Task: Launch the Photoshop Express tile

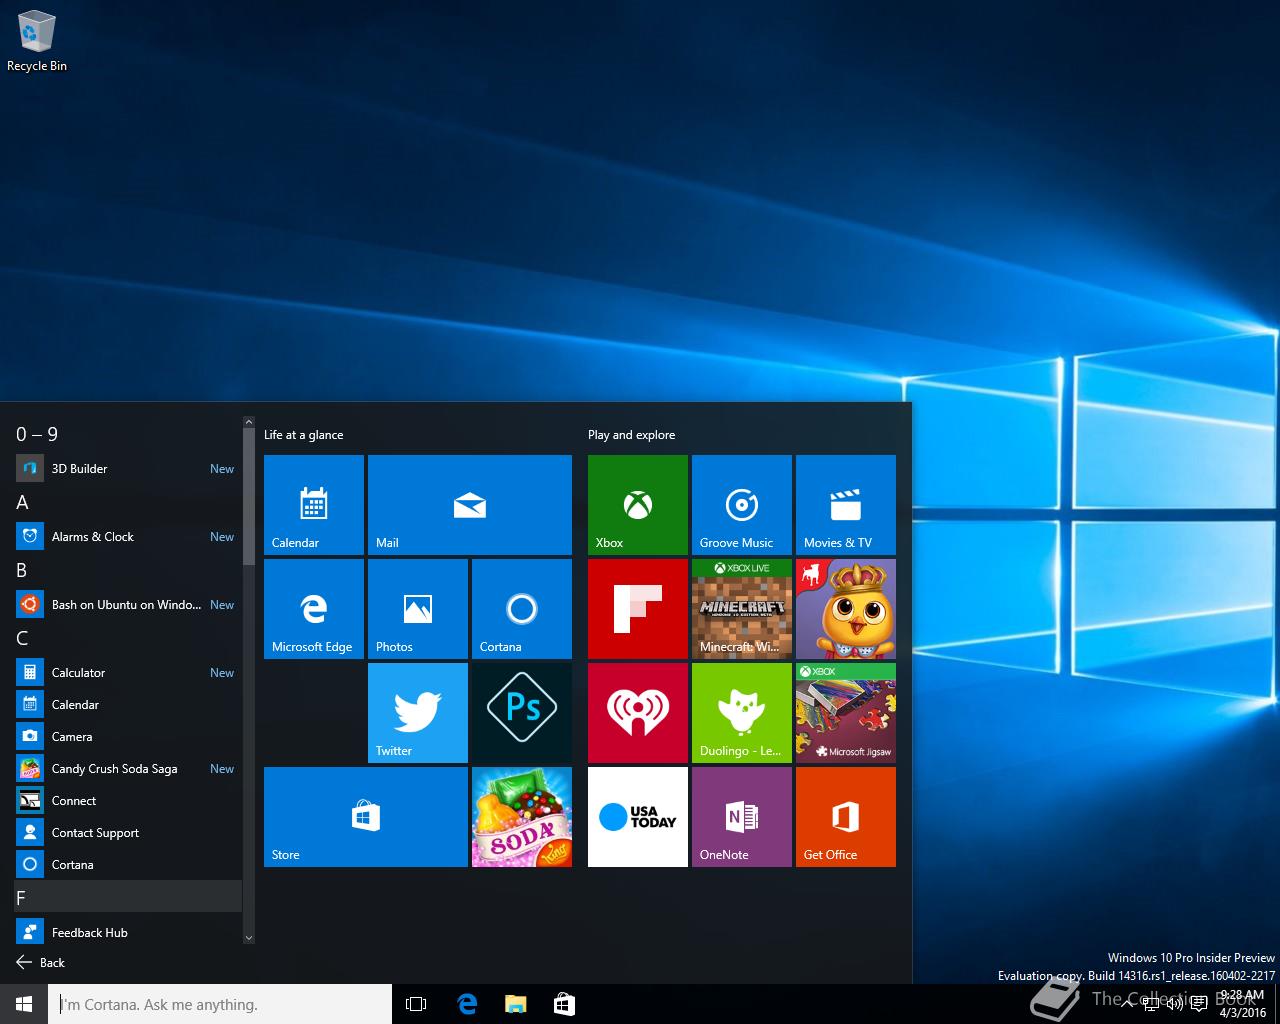Action: pyautogui.click(x=522, y=713)
